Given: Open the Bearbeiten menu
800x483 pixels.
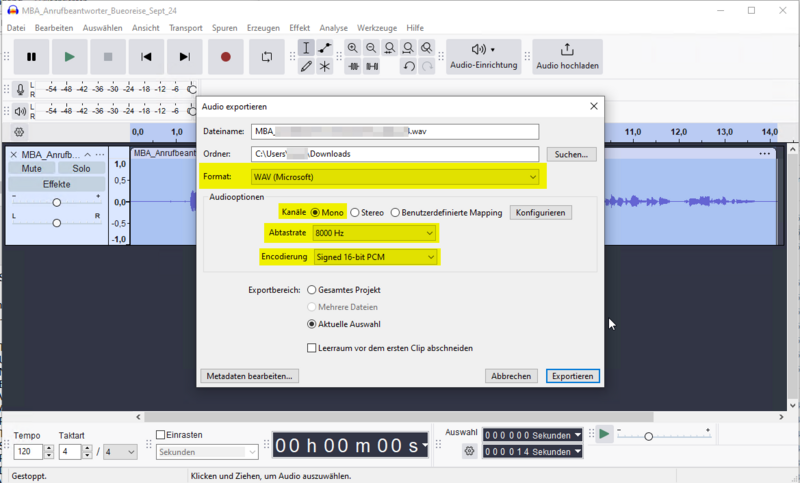Looking at the screenshot, I should [54, 28].
